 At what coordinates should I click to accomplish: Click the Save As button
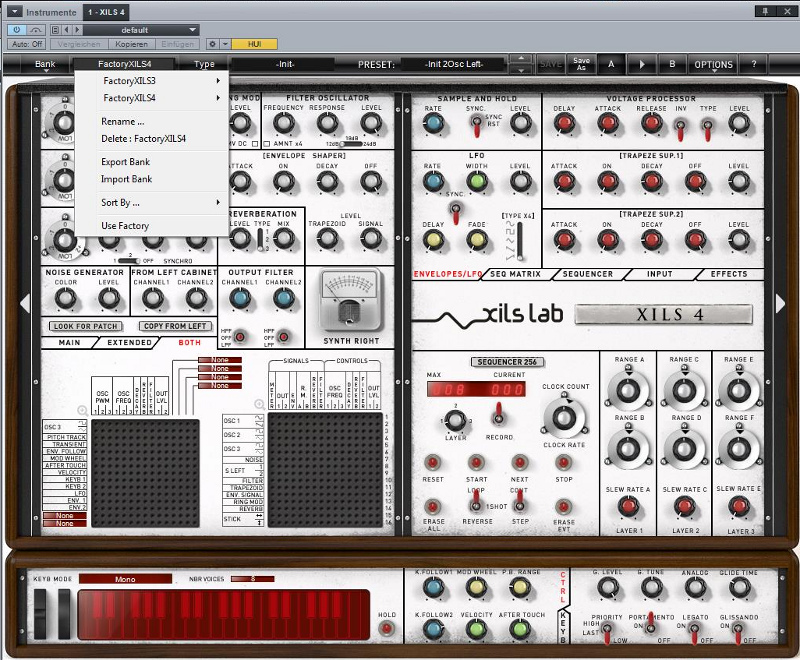tap(581, 64)
